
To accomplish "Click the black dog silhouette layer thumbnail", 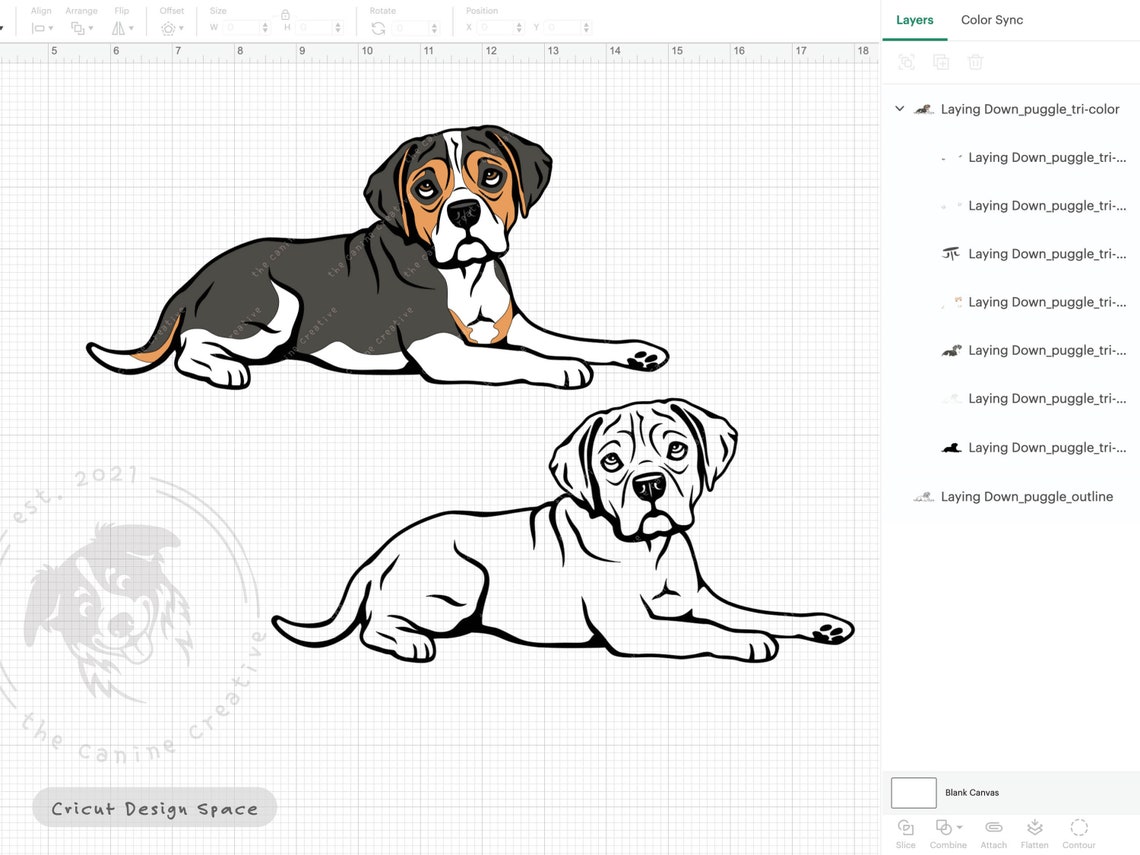I will click(x=951, y=447).
